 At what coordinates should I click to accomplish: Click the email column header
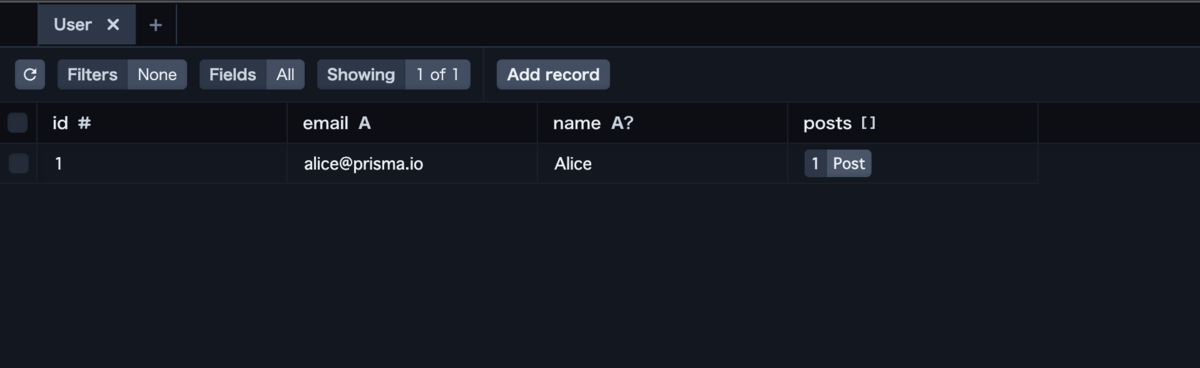tap(412, 123)
